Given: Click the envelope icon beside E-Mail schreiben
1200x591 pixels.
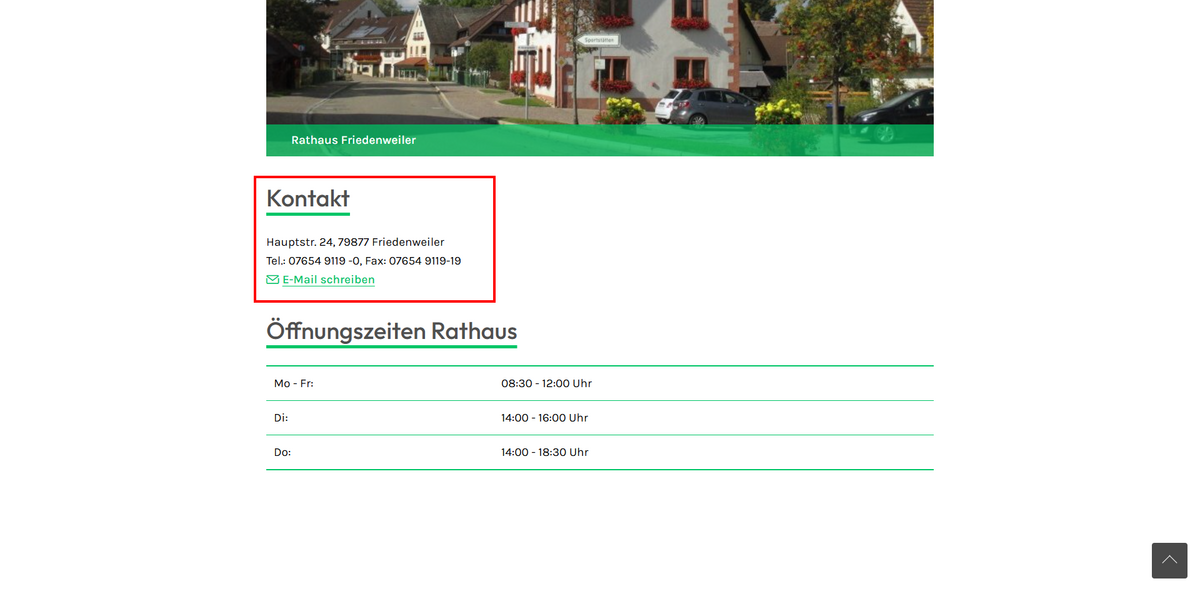Looking at the screenshot, I should (272, 280).
